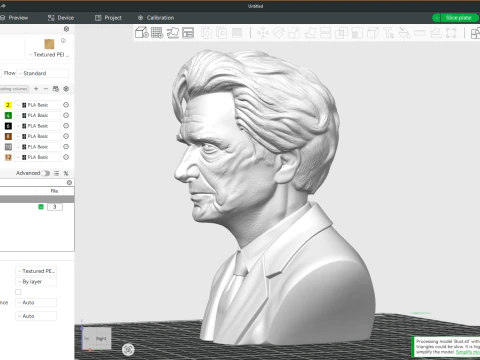Select the Cut tool in toolbar

[x=325, y=33]
